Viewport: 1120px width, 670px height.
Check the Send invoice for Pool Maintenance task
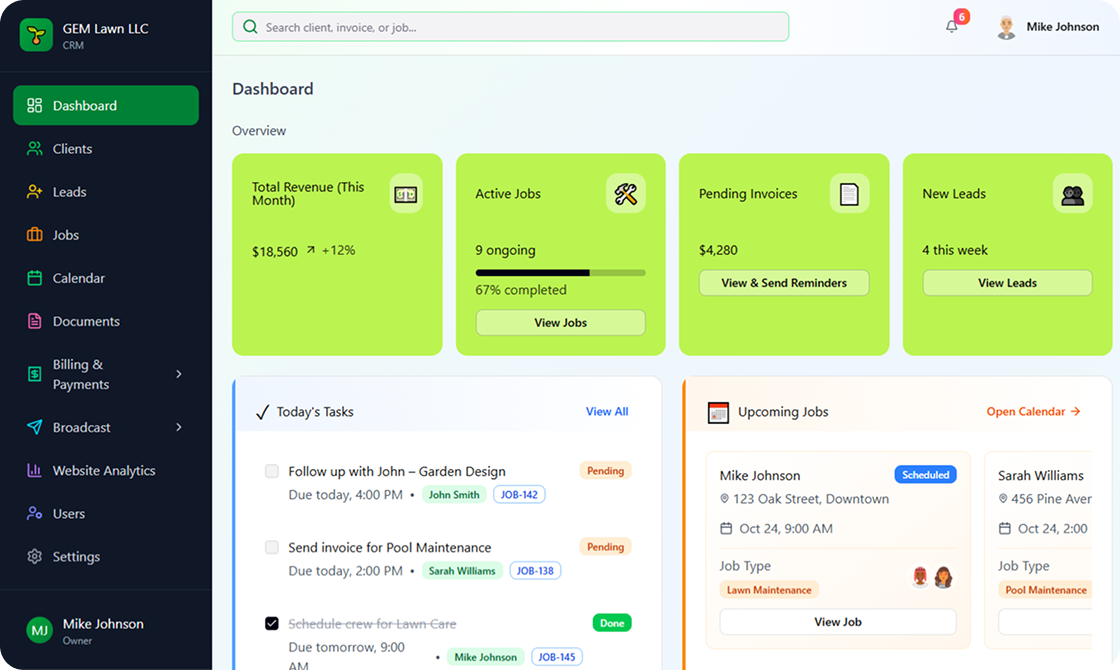pos(272,547)
